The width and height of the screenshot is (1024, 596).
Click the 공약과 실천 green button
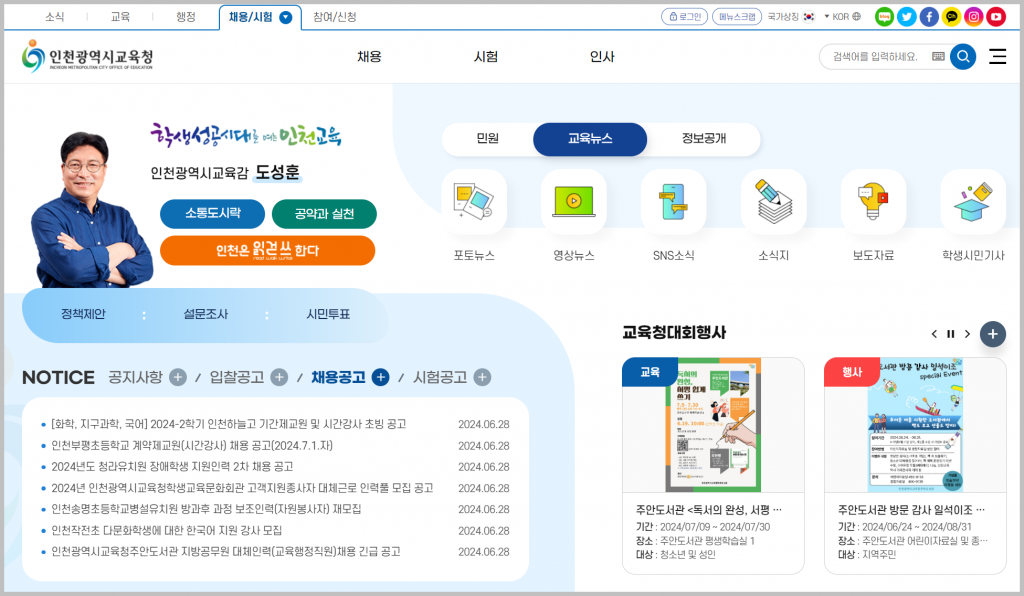(x=324, y=213)
